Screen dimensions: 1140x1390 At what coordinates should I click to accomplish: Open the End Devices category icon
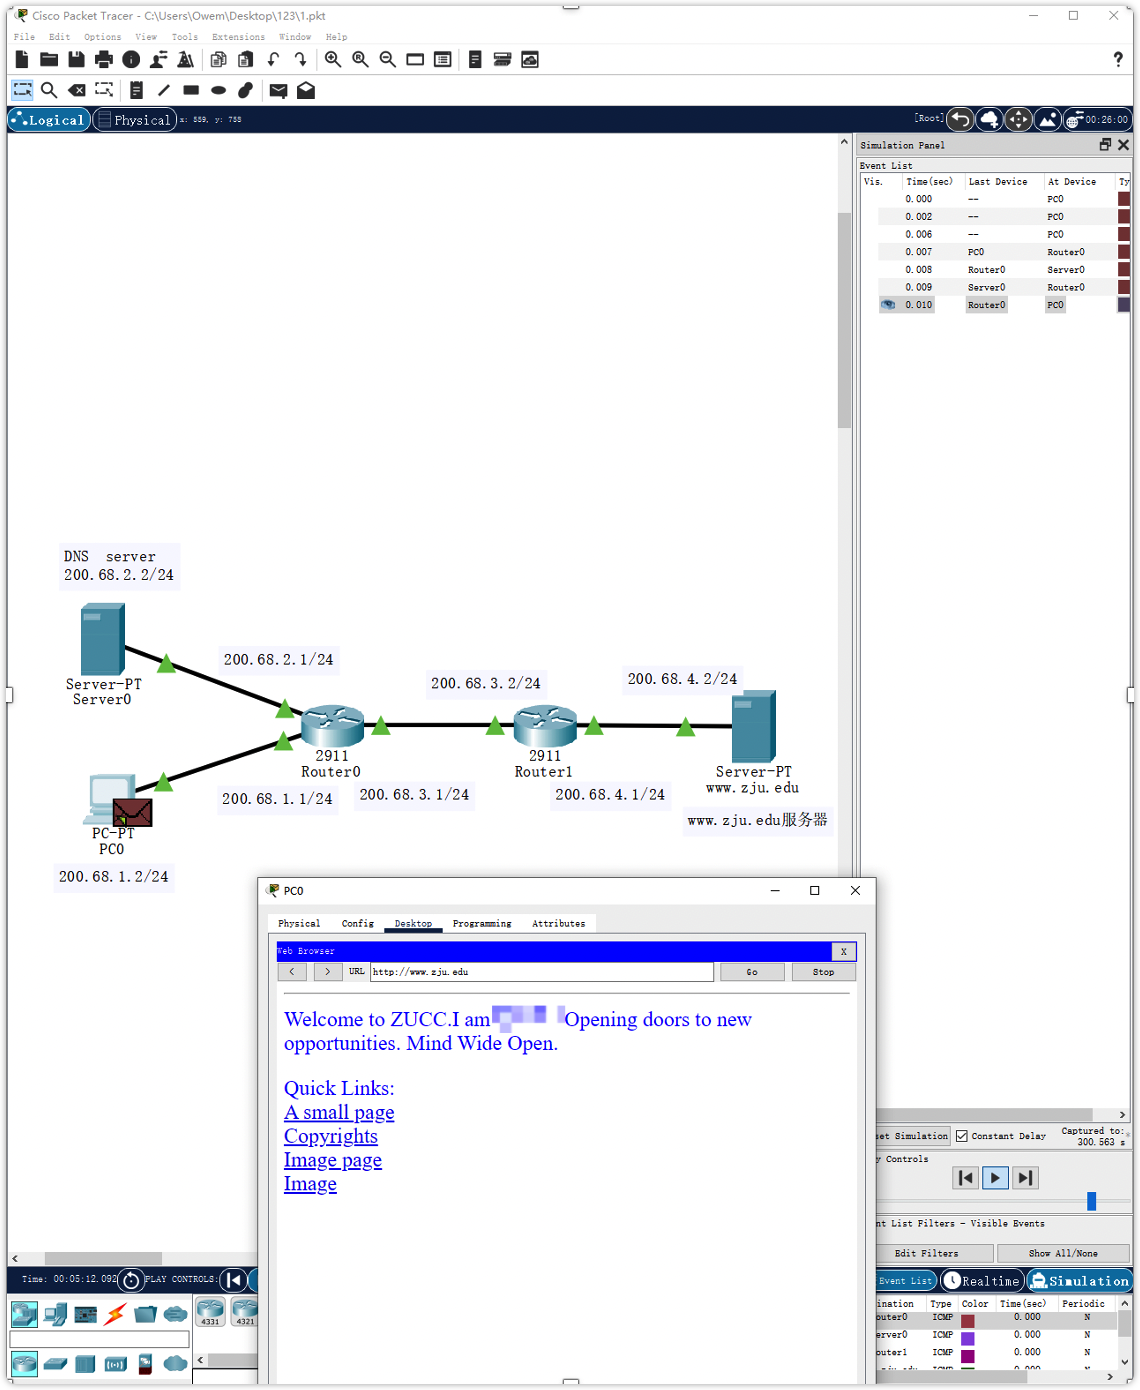pos(55,1313)
